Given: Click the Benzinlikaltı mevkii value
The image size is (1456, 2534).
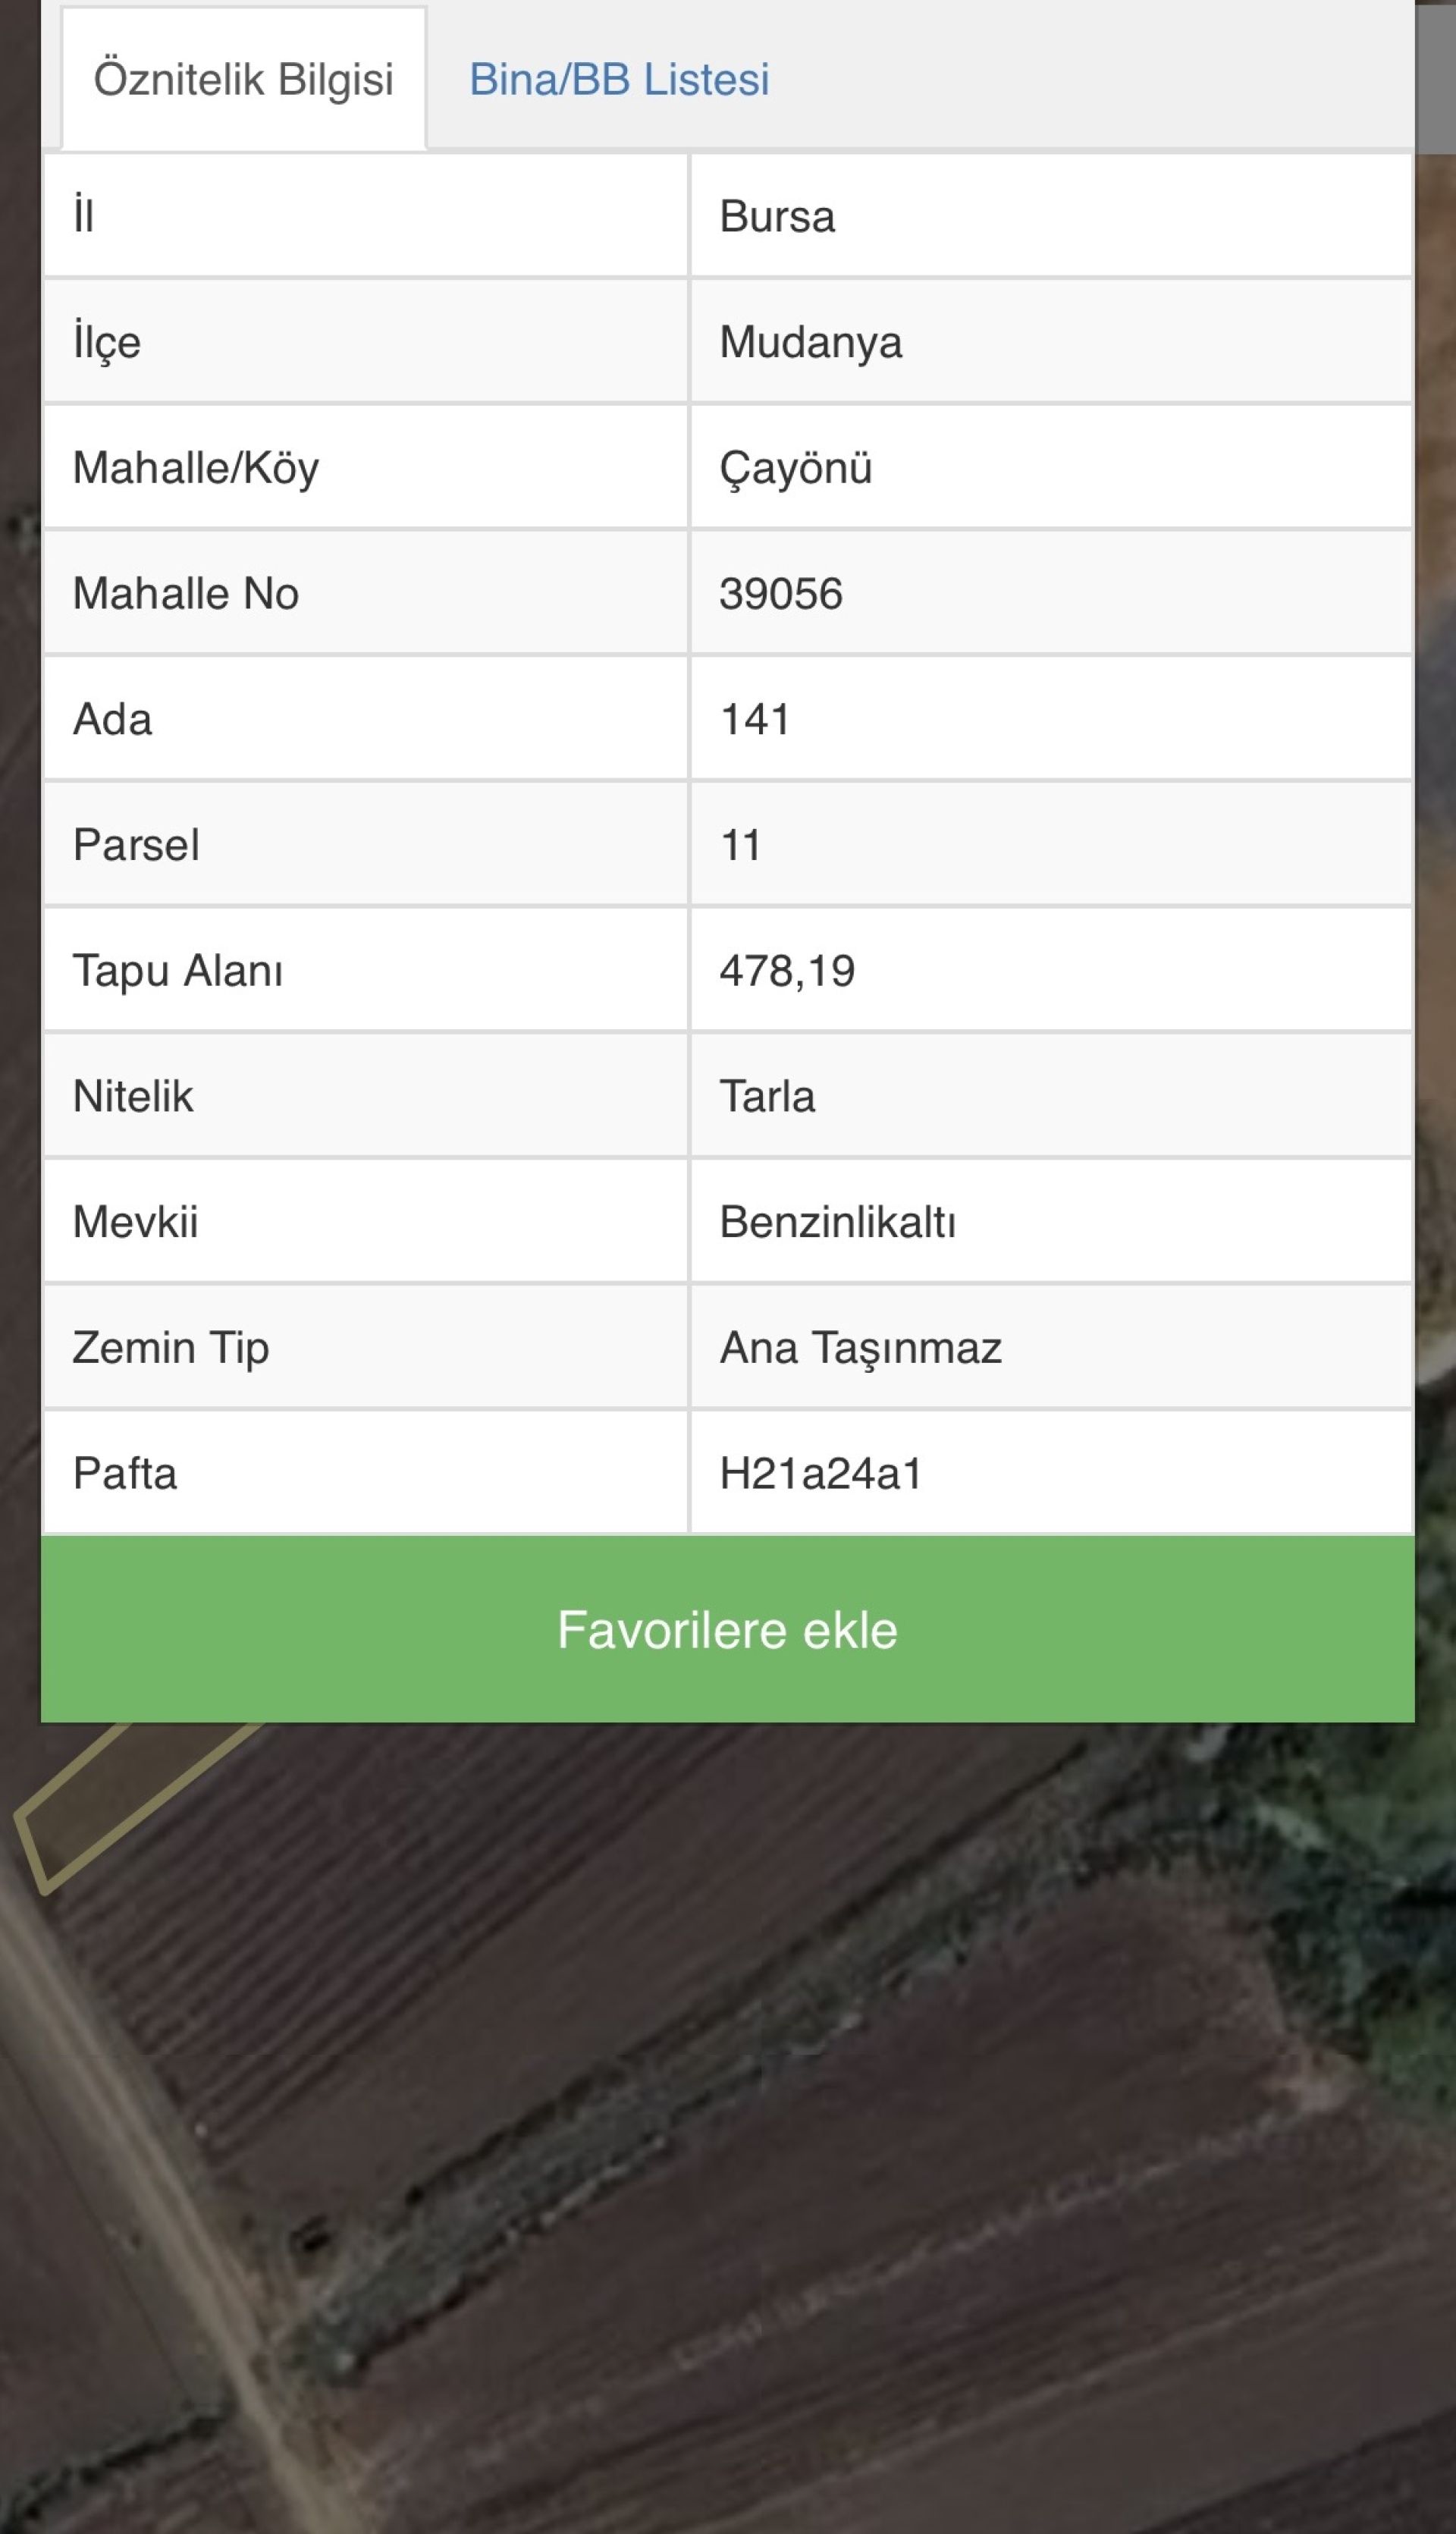Looking at the screenshot, I should pos(837,1222).
